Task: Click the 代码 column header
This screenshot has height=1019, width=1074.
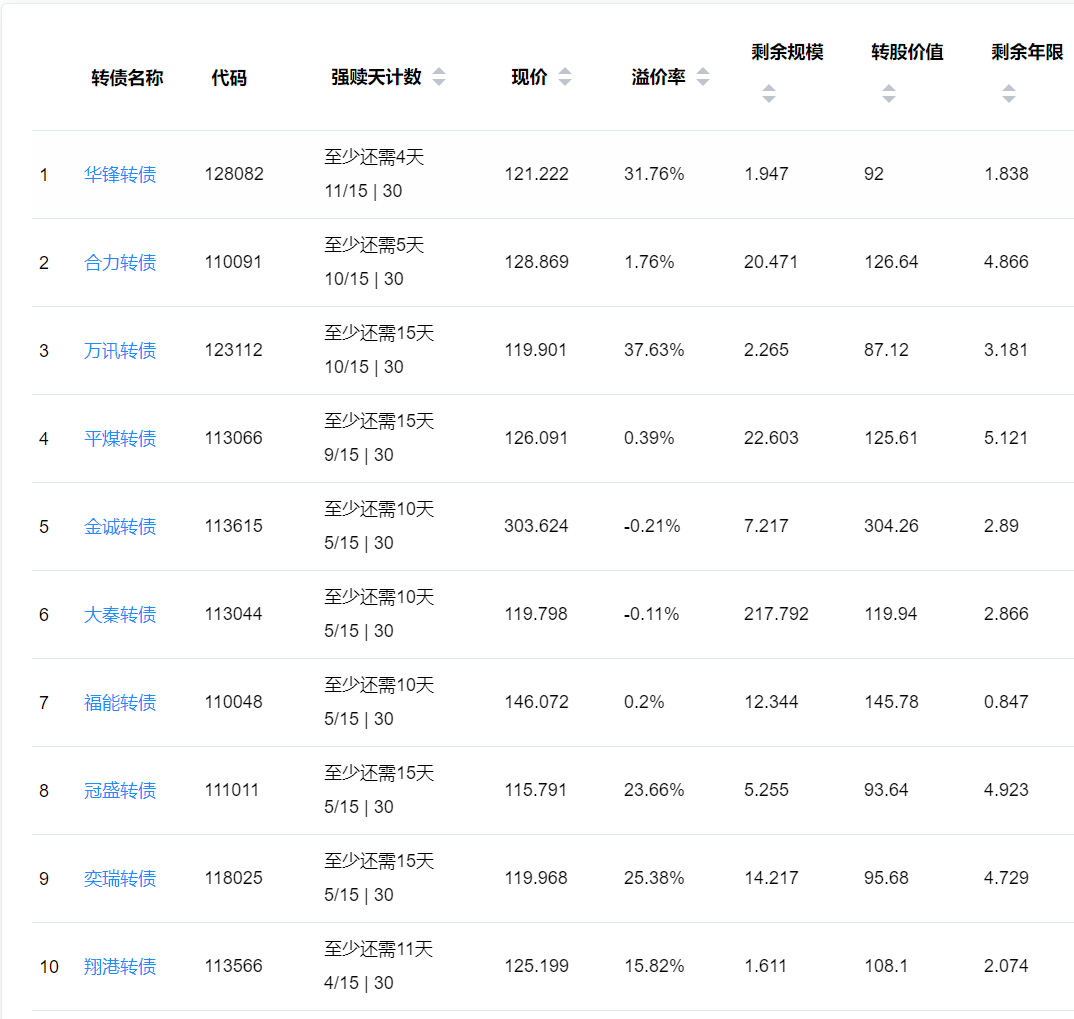Action: click(229, 78)
